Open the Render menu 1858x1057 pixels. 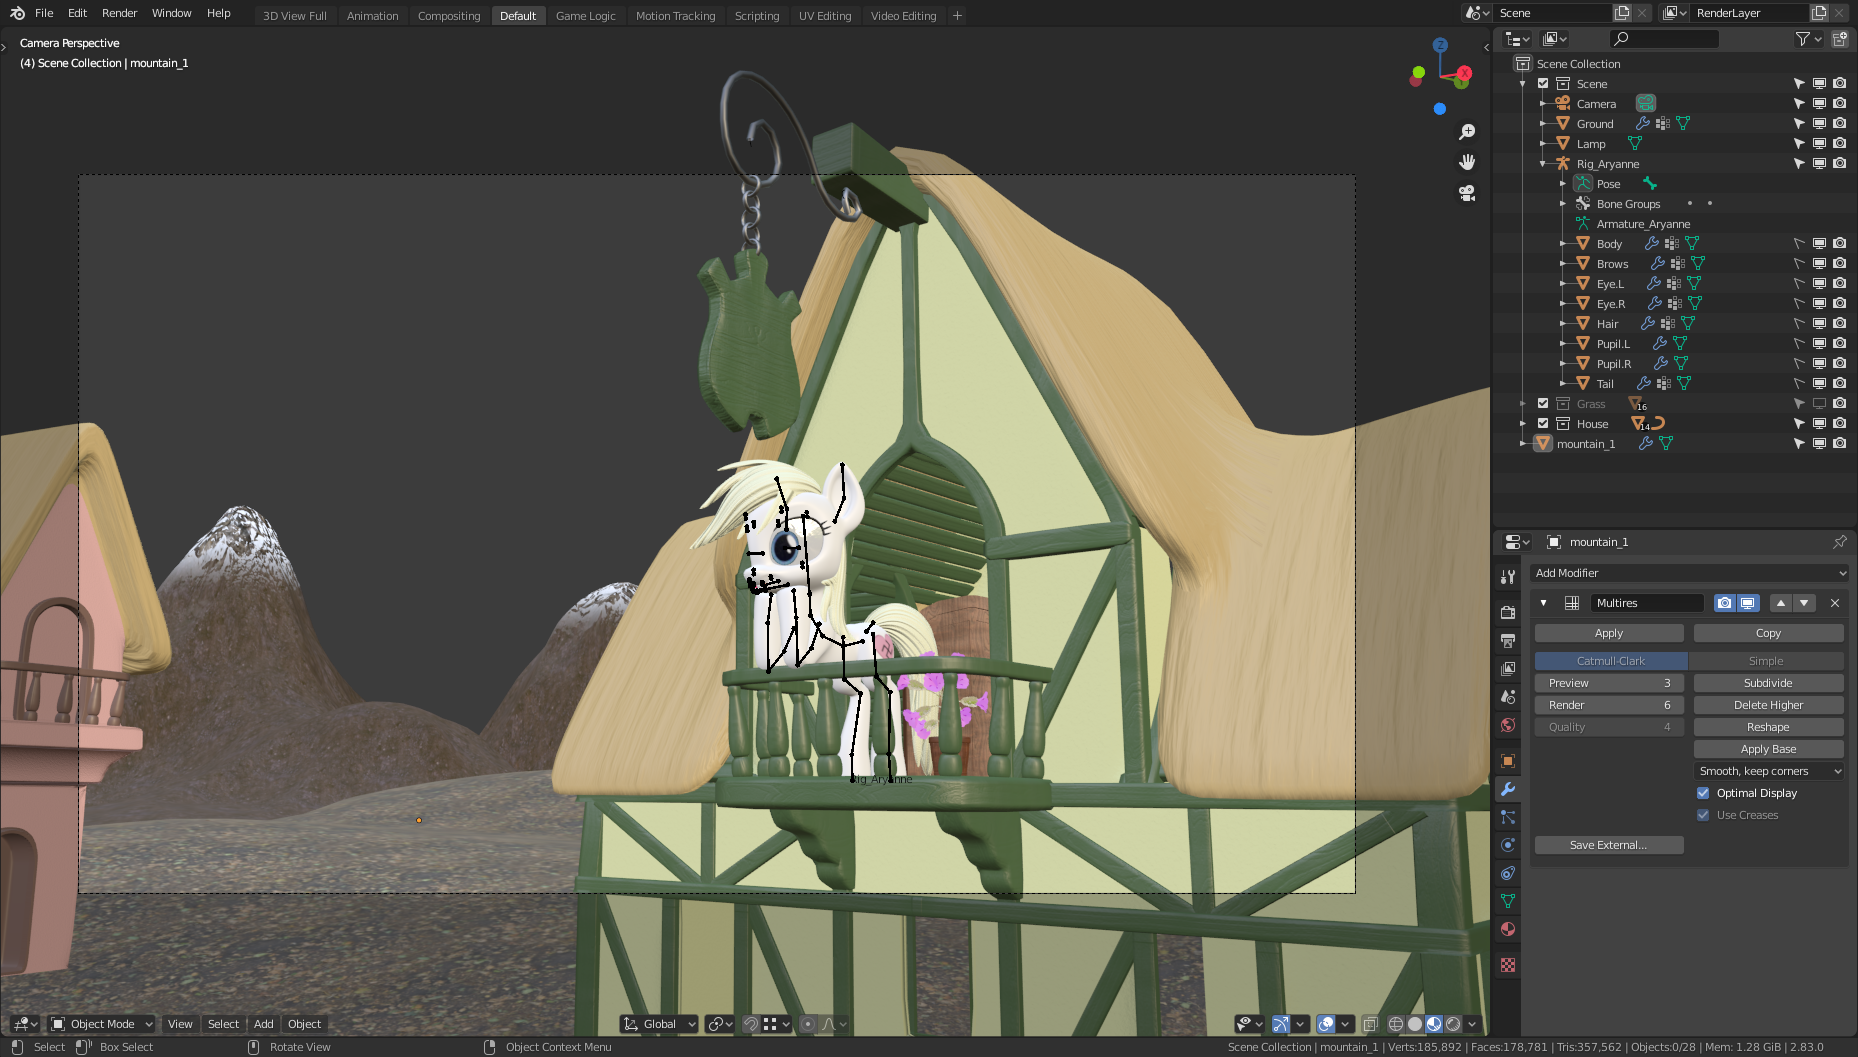(x=119, y=13)
